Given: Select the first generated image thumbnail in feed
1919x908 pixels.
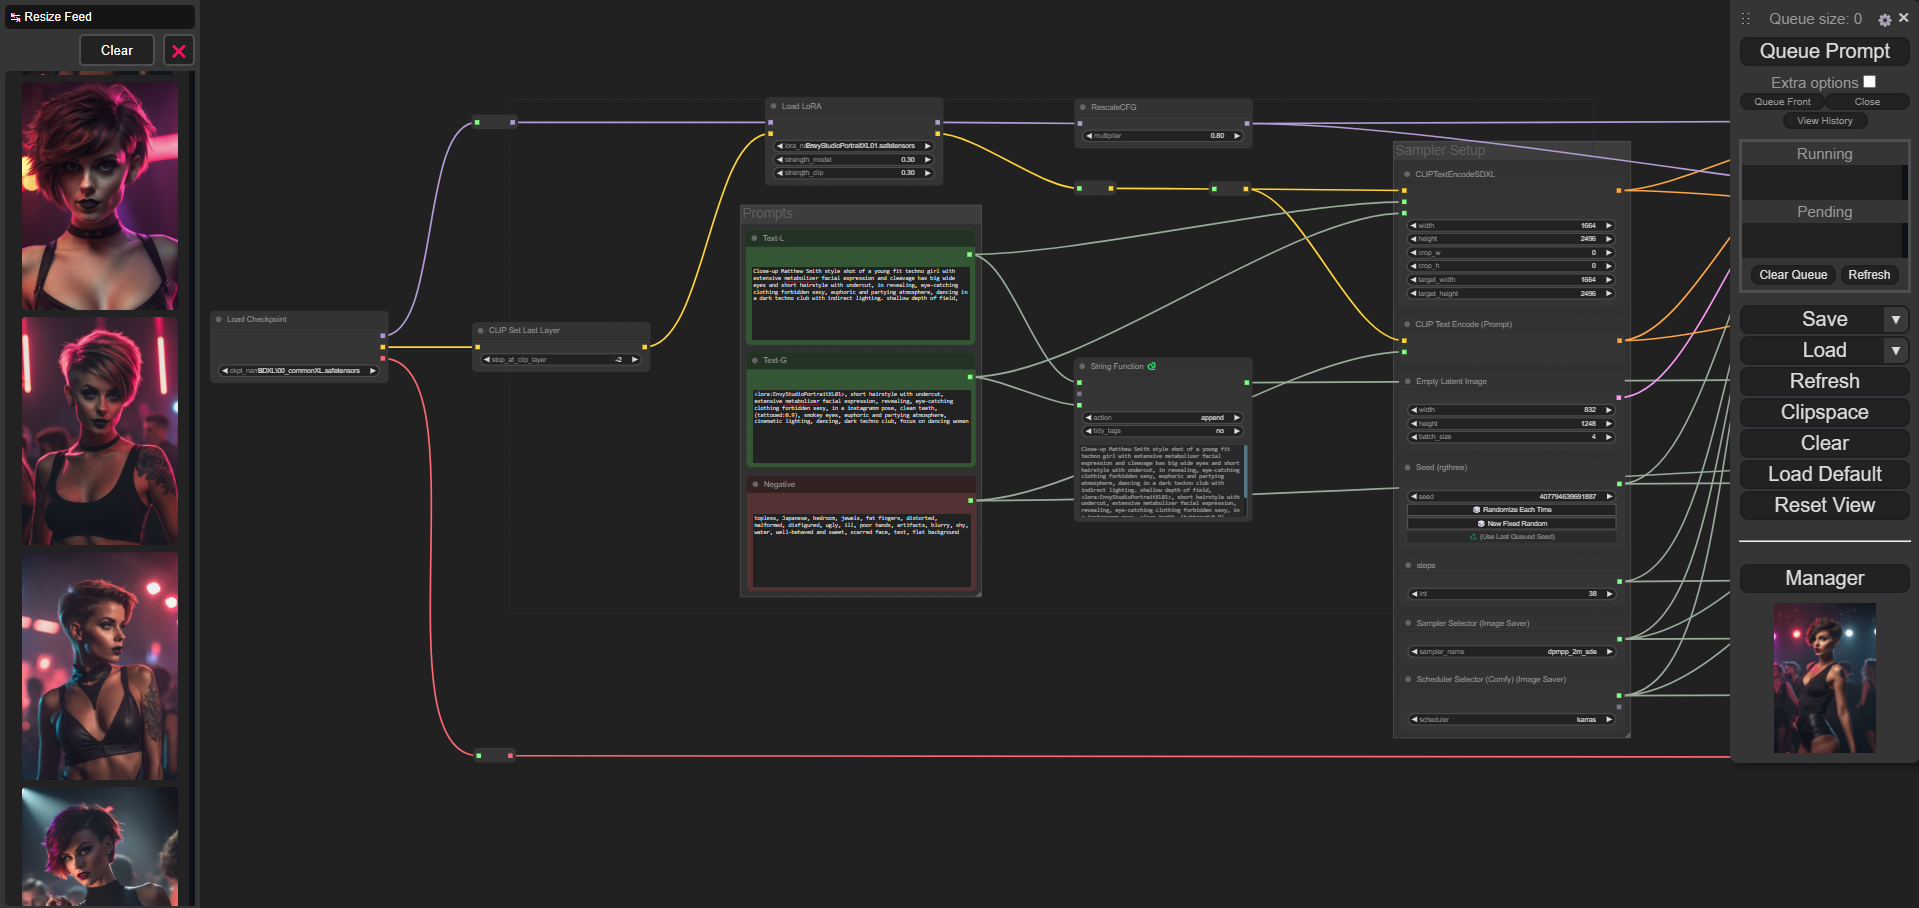Looking at the screenshot, I should (x=100, y=195).
